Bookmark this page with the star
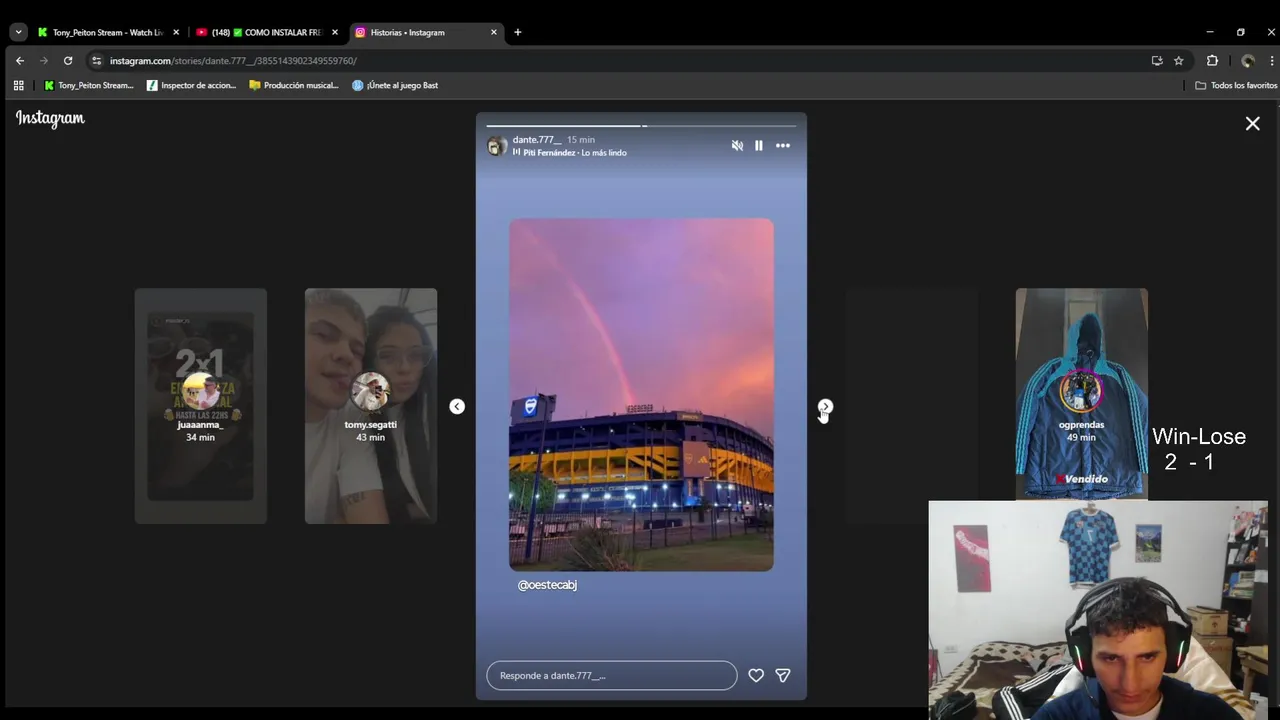 tap(1179, 61)
